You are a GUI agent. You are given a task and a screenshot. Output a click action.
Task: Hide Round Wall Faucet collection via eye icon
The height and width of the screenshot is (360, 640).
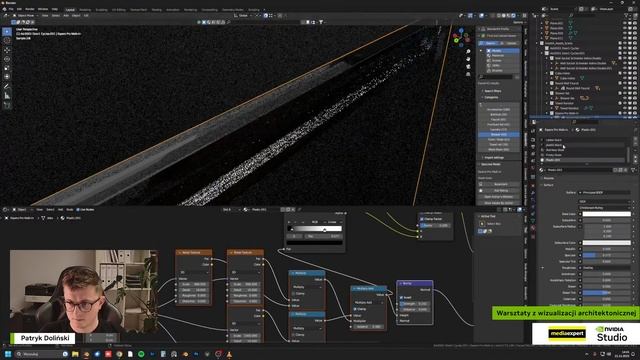point(624,83)
